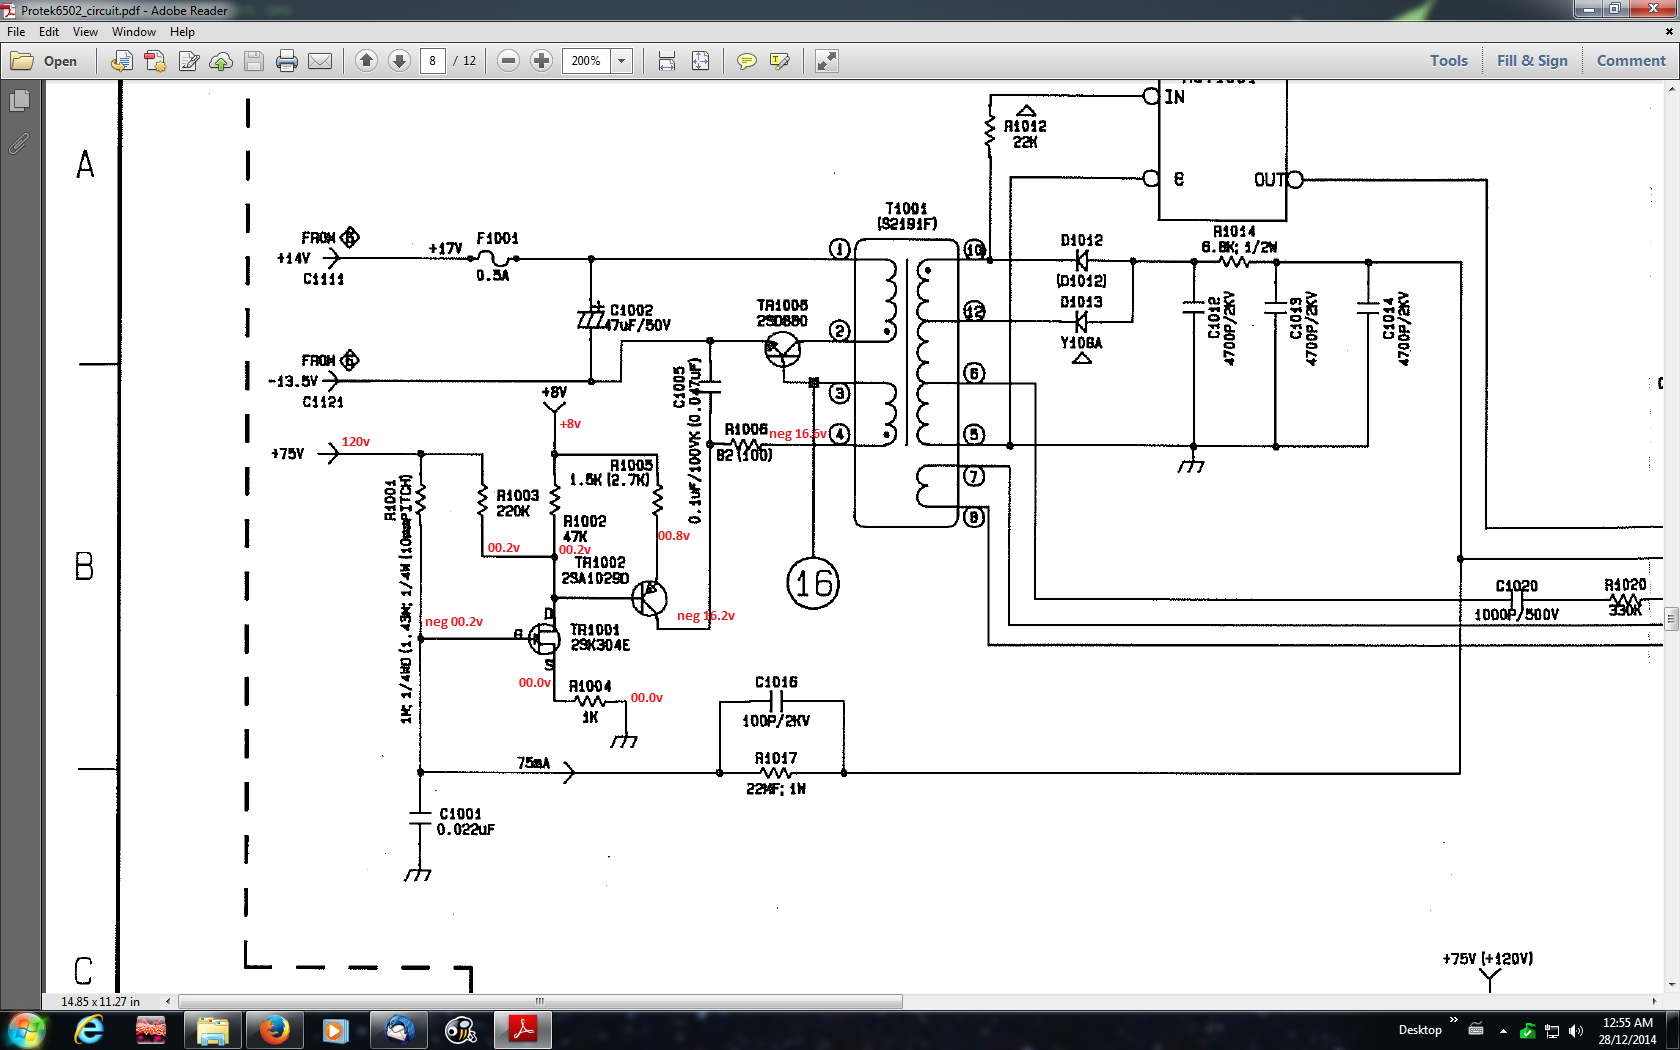Click the scroll down arrow
The height and width of the screenshot is (1050, 1680).
(1671, 984)
